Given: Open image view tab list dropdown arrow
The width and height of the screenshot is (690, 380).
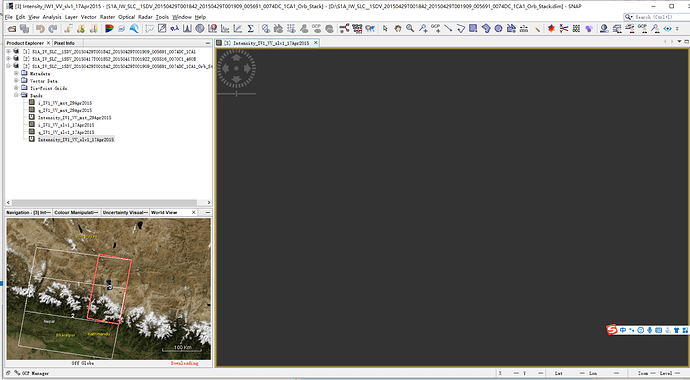Looking at the screenshot, I should 679,41.
